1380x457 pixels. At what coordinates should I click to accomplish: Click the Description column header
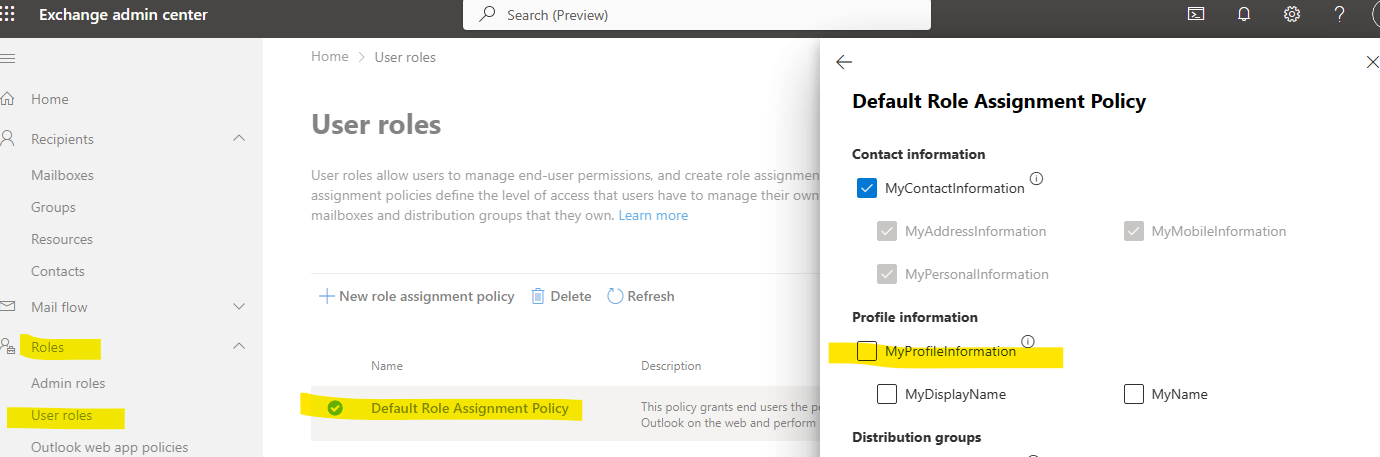pos(671,366)
